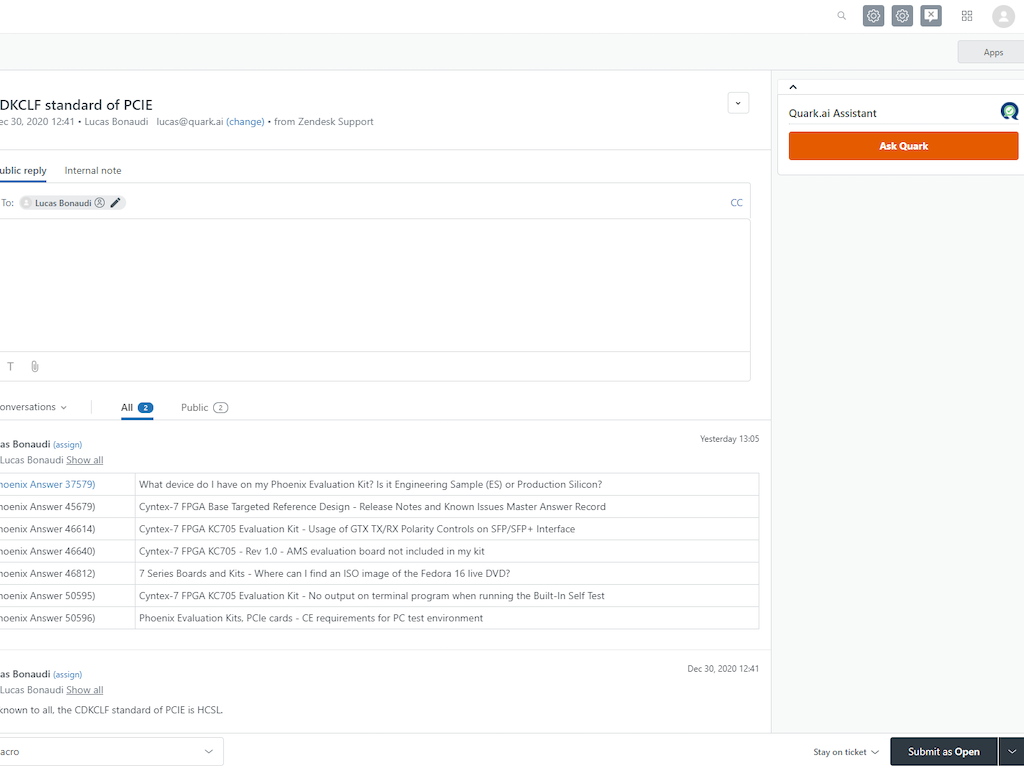Click the Ask Quark button
The image size is (1024, 768).
point(902,145)
